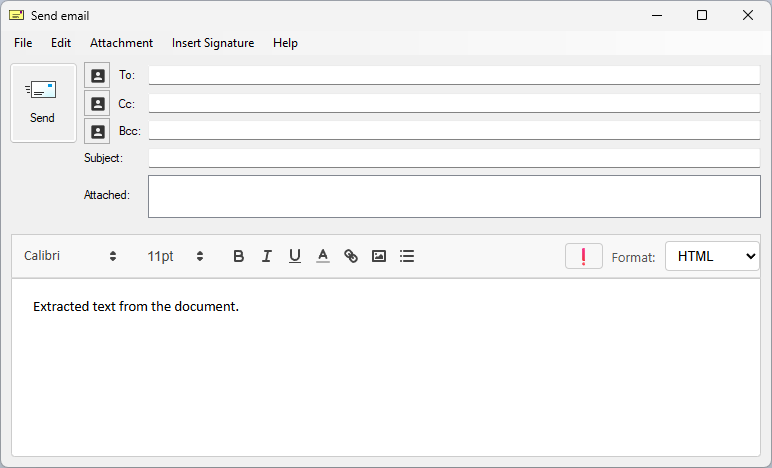Open the File menu
The height and width of the screenshot is (468, 772).
coord(23,43)
